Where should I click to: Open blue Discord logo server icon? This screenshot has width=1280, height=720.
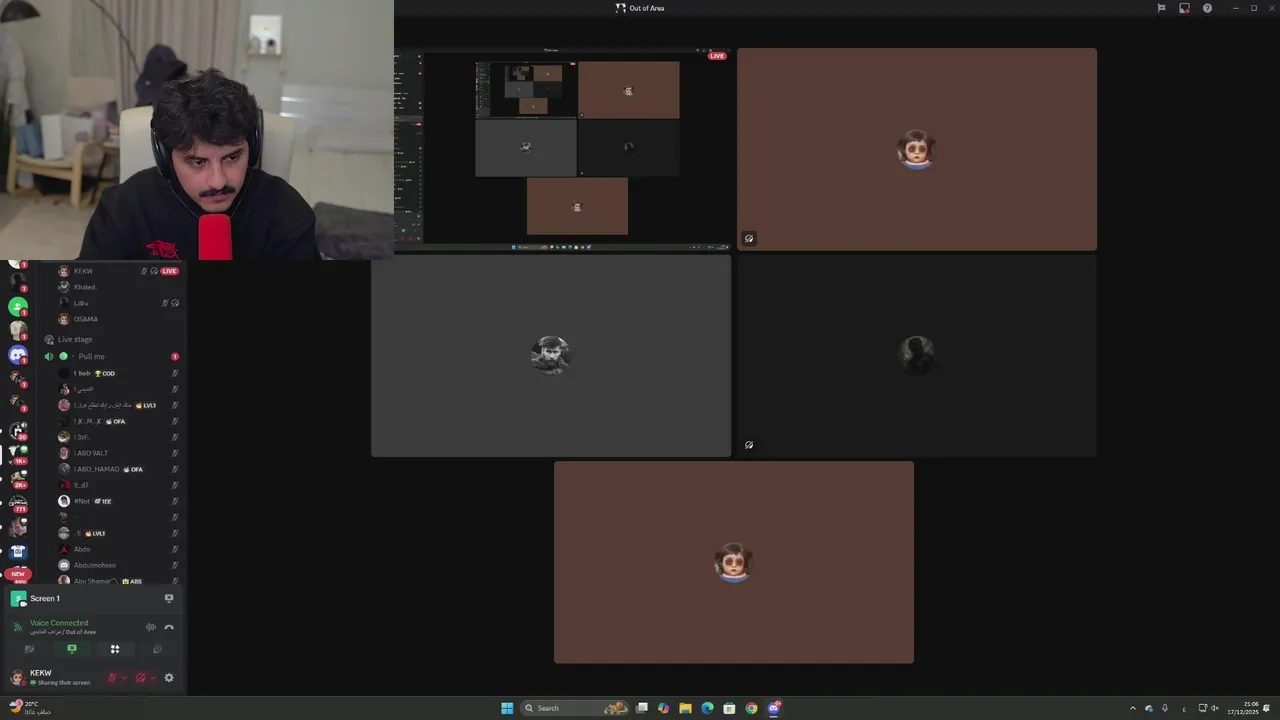coord(18,355)
